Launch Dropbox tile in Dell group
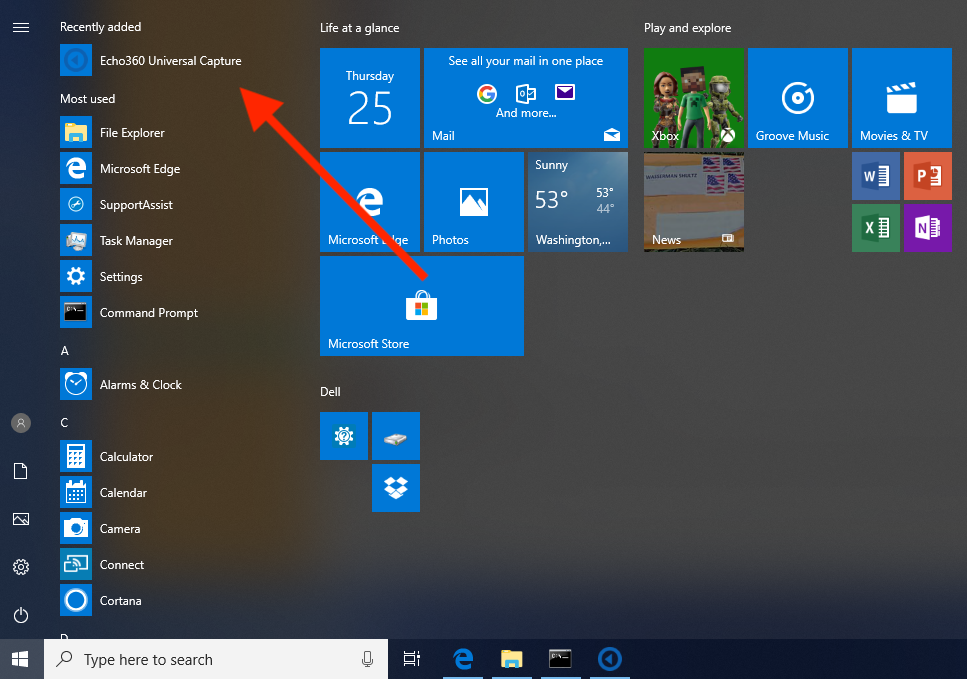 click(x=396, y=488)
